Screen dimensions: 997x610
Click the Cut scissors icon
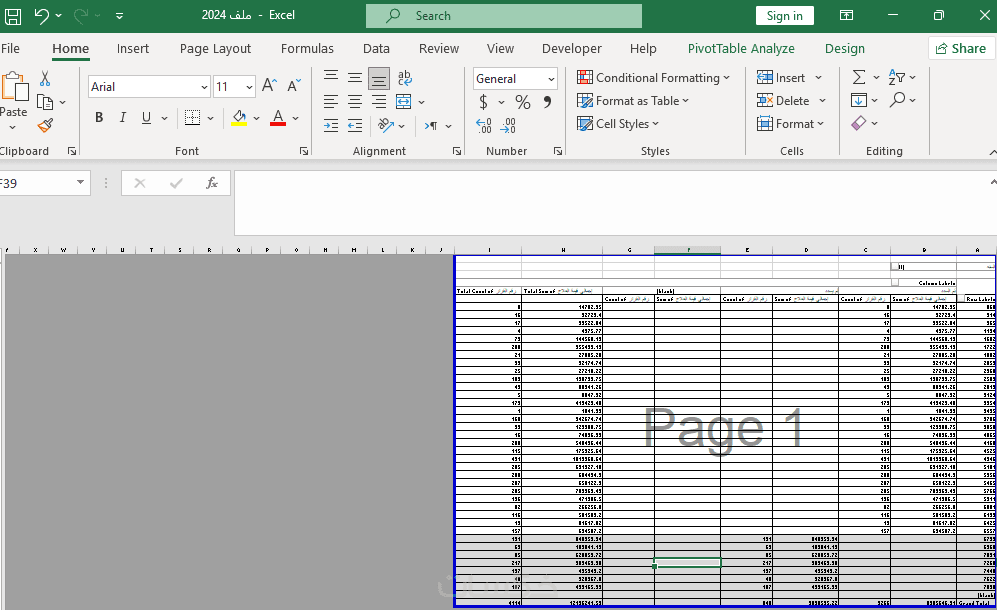[x=45, y=78]
